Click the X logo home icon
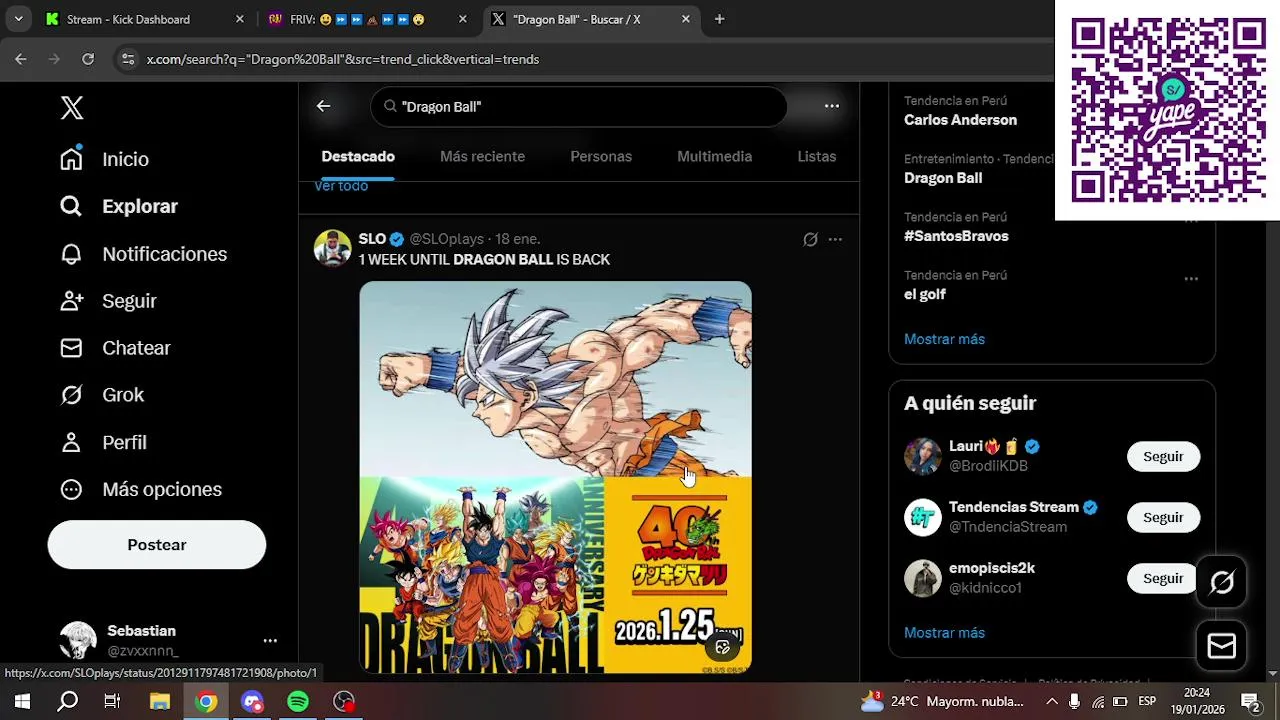This screenshot has height=720, width=1280. 72,108
